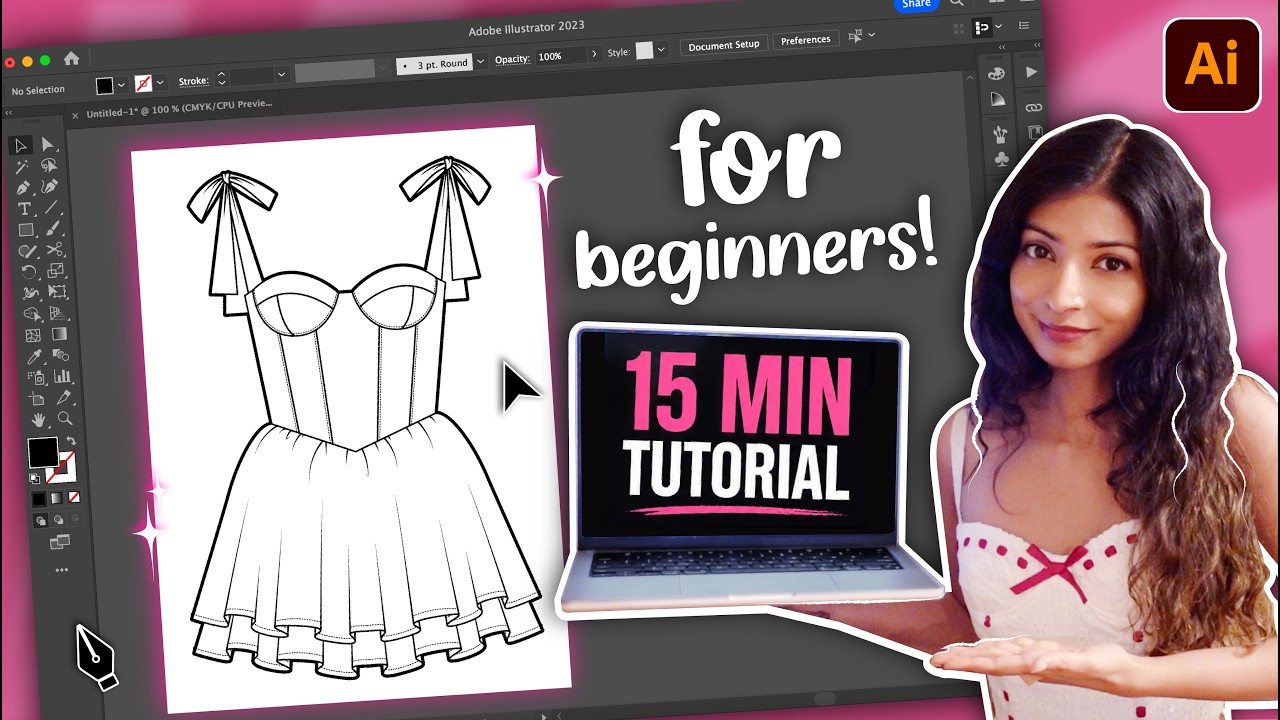Viewport: 1280px width, 720px height.
Task: Open the Actions panel play icon
Action: [1031, 72]
